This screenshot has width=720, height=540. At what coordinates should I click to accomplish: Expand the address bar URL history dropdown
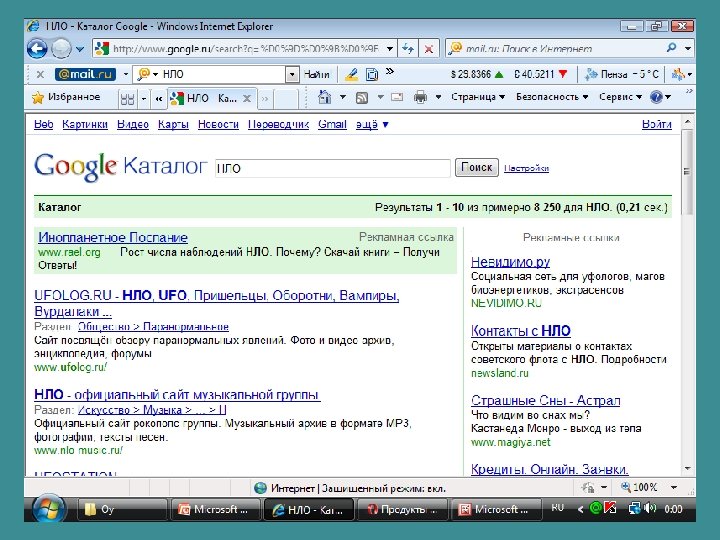[390, 49]
